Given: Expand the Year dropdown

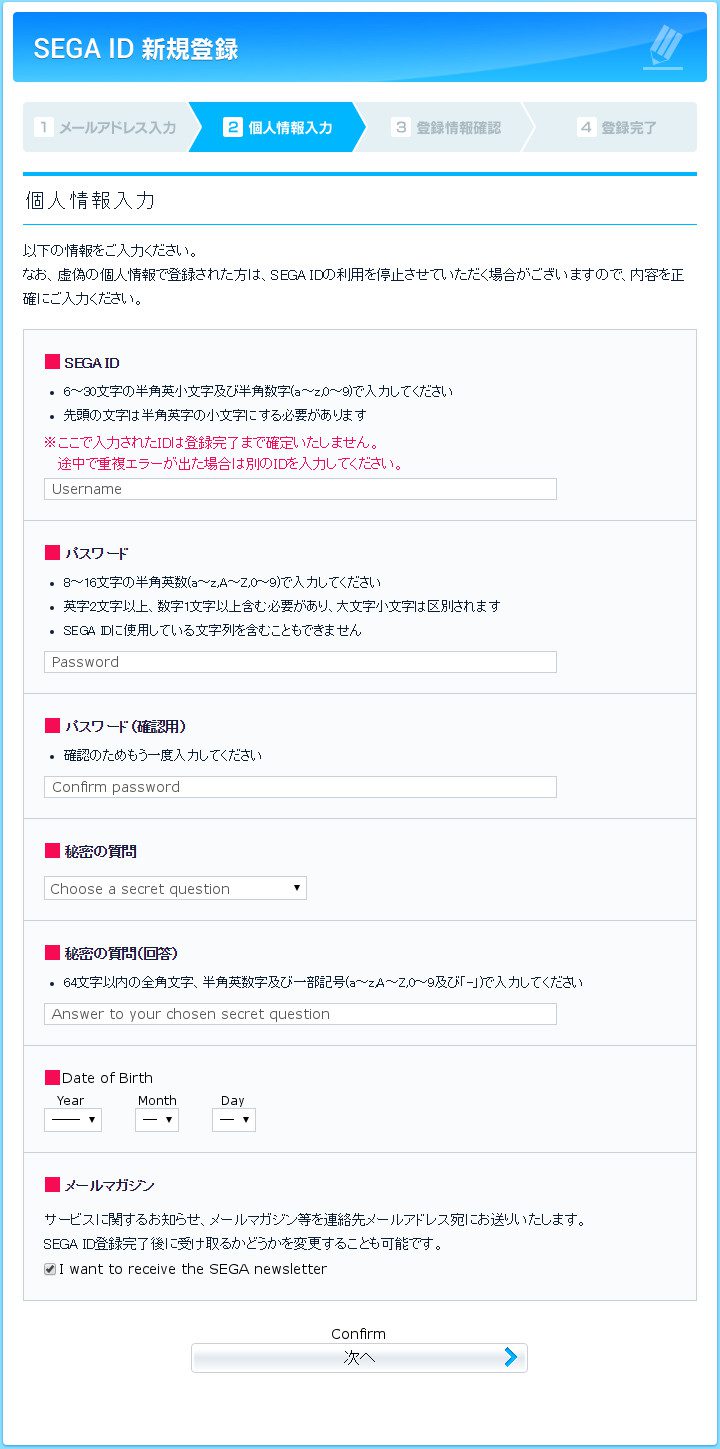Looking at the screenshot, I should click(73, 1120).
